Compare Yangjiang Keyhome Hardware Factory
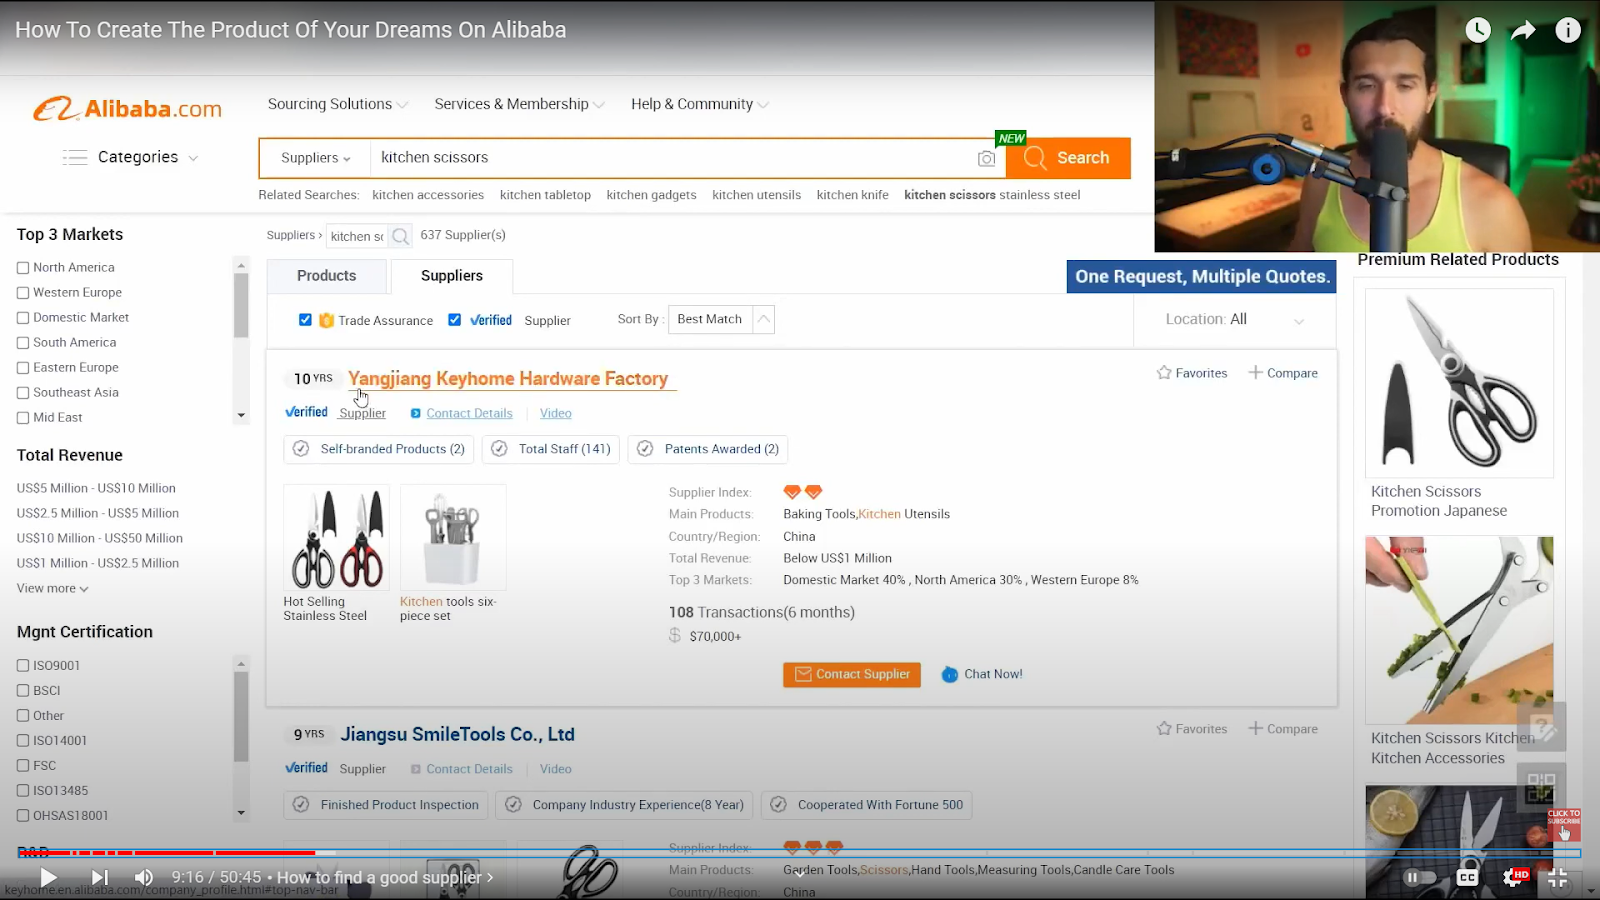Screen dimensions: 1600x900 click(x=1283, y=373)
